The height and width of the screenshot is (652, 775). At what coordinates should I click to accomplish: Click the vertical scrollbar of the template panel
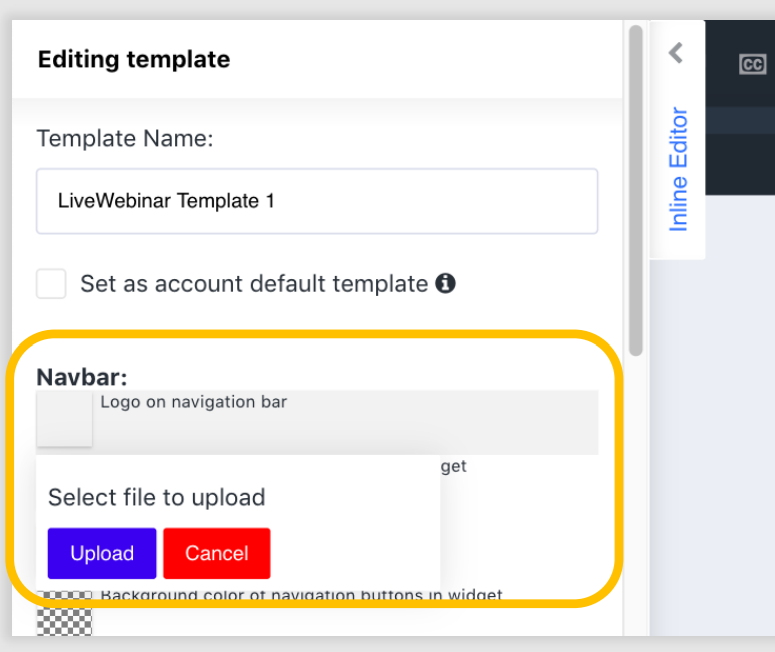tap(635, 190)
